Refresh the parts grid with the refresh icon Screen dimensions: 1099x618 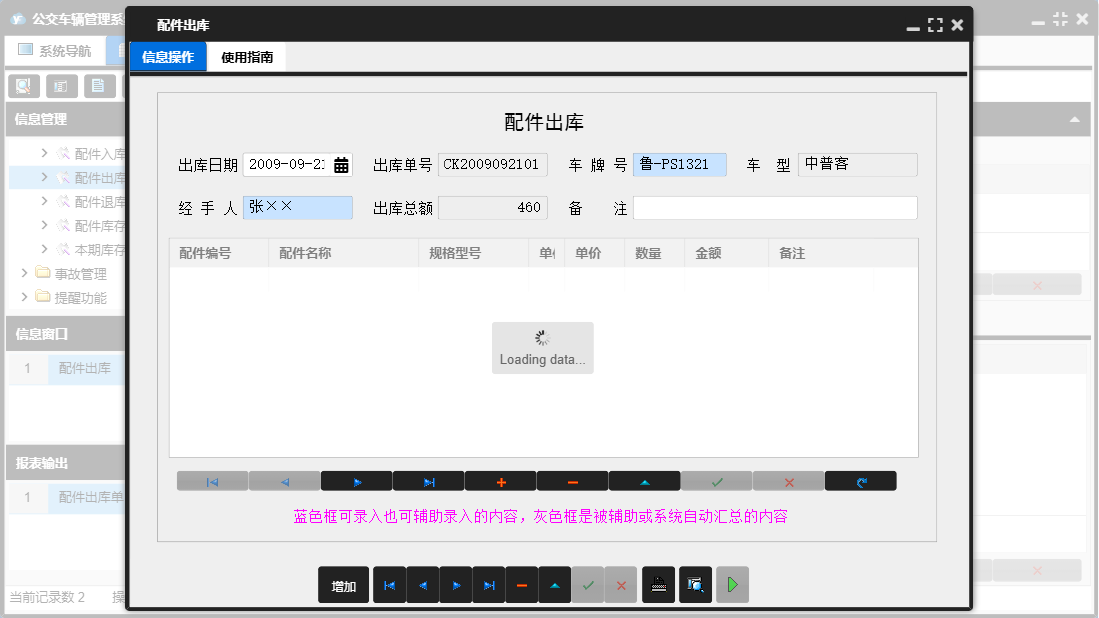click(x=860, y=481)
